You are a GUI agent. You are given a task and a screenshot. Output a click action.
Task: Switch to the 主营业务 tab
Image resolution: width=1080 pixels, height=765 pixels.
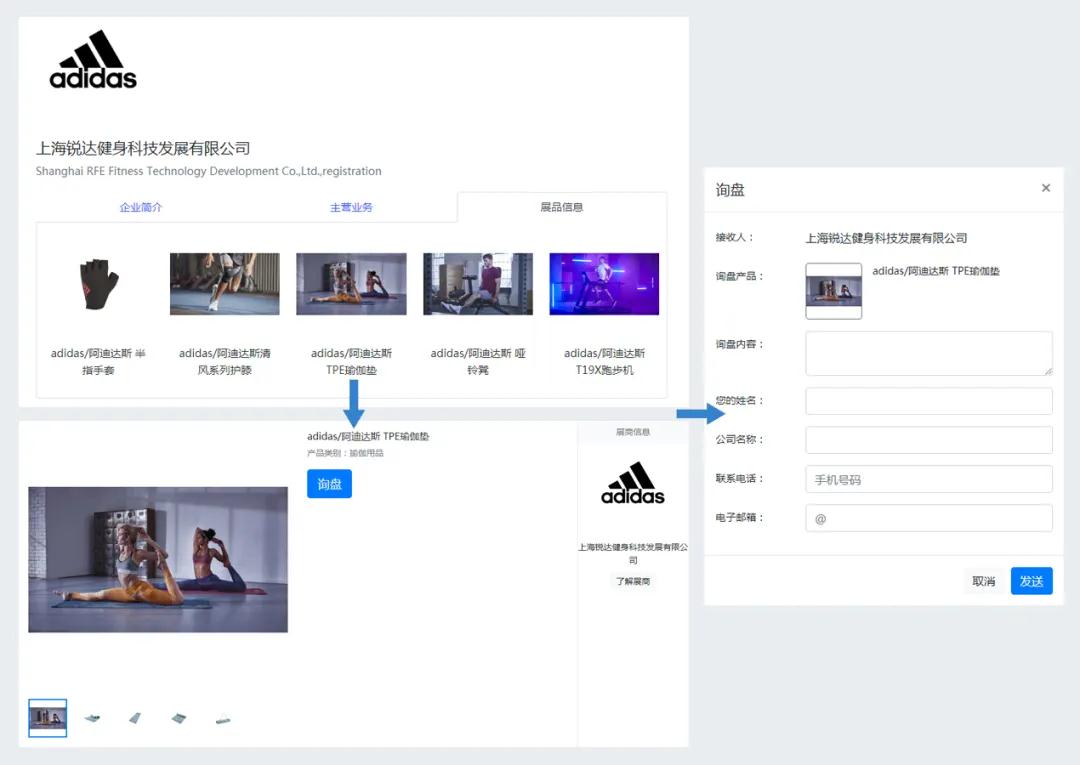(351, 207)
